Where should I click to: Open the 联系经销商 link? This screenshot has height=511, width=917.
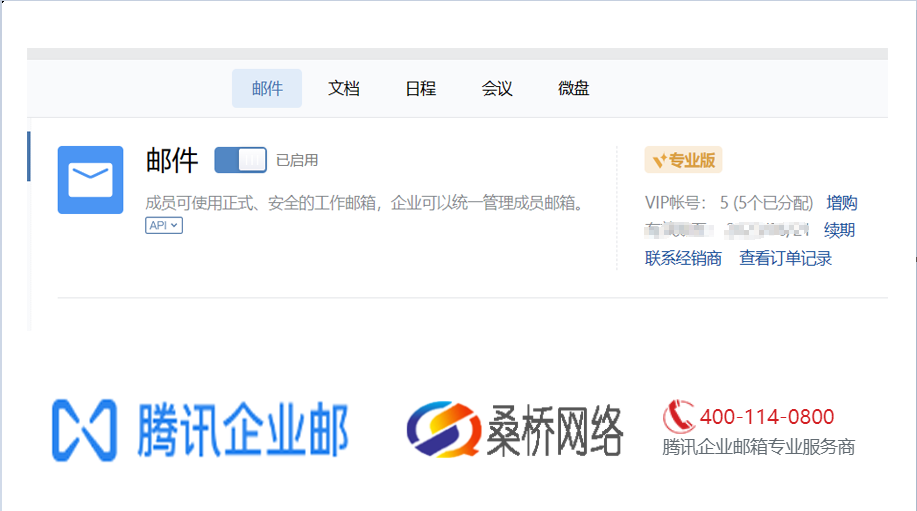[683, 258]
